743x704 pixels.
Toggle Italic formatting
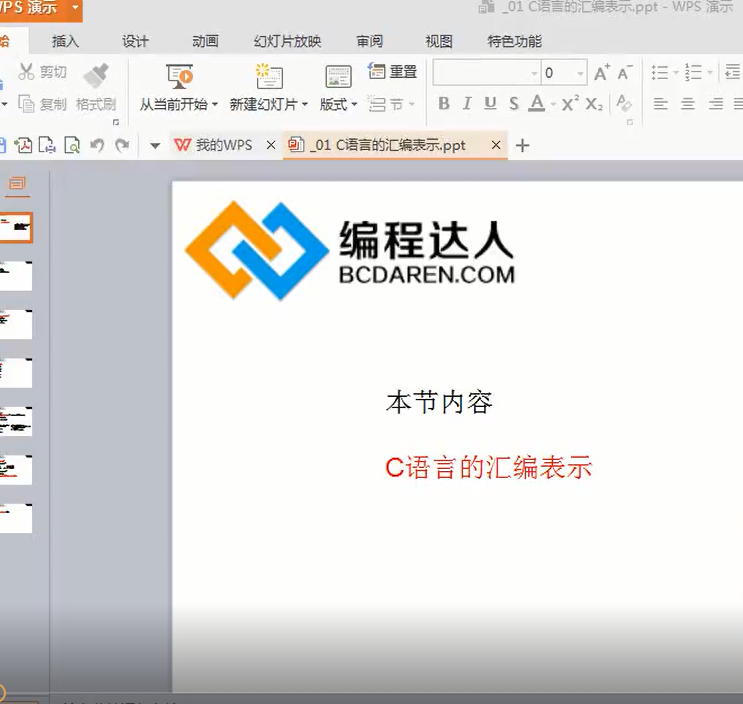pyautogui.click(x=467, y=103)
